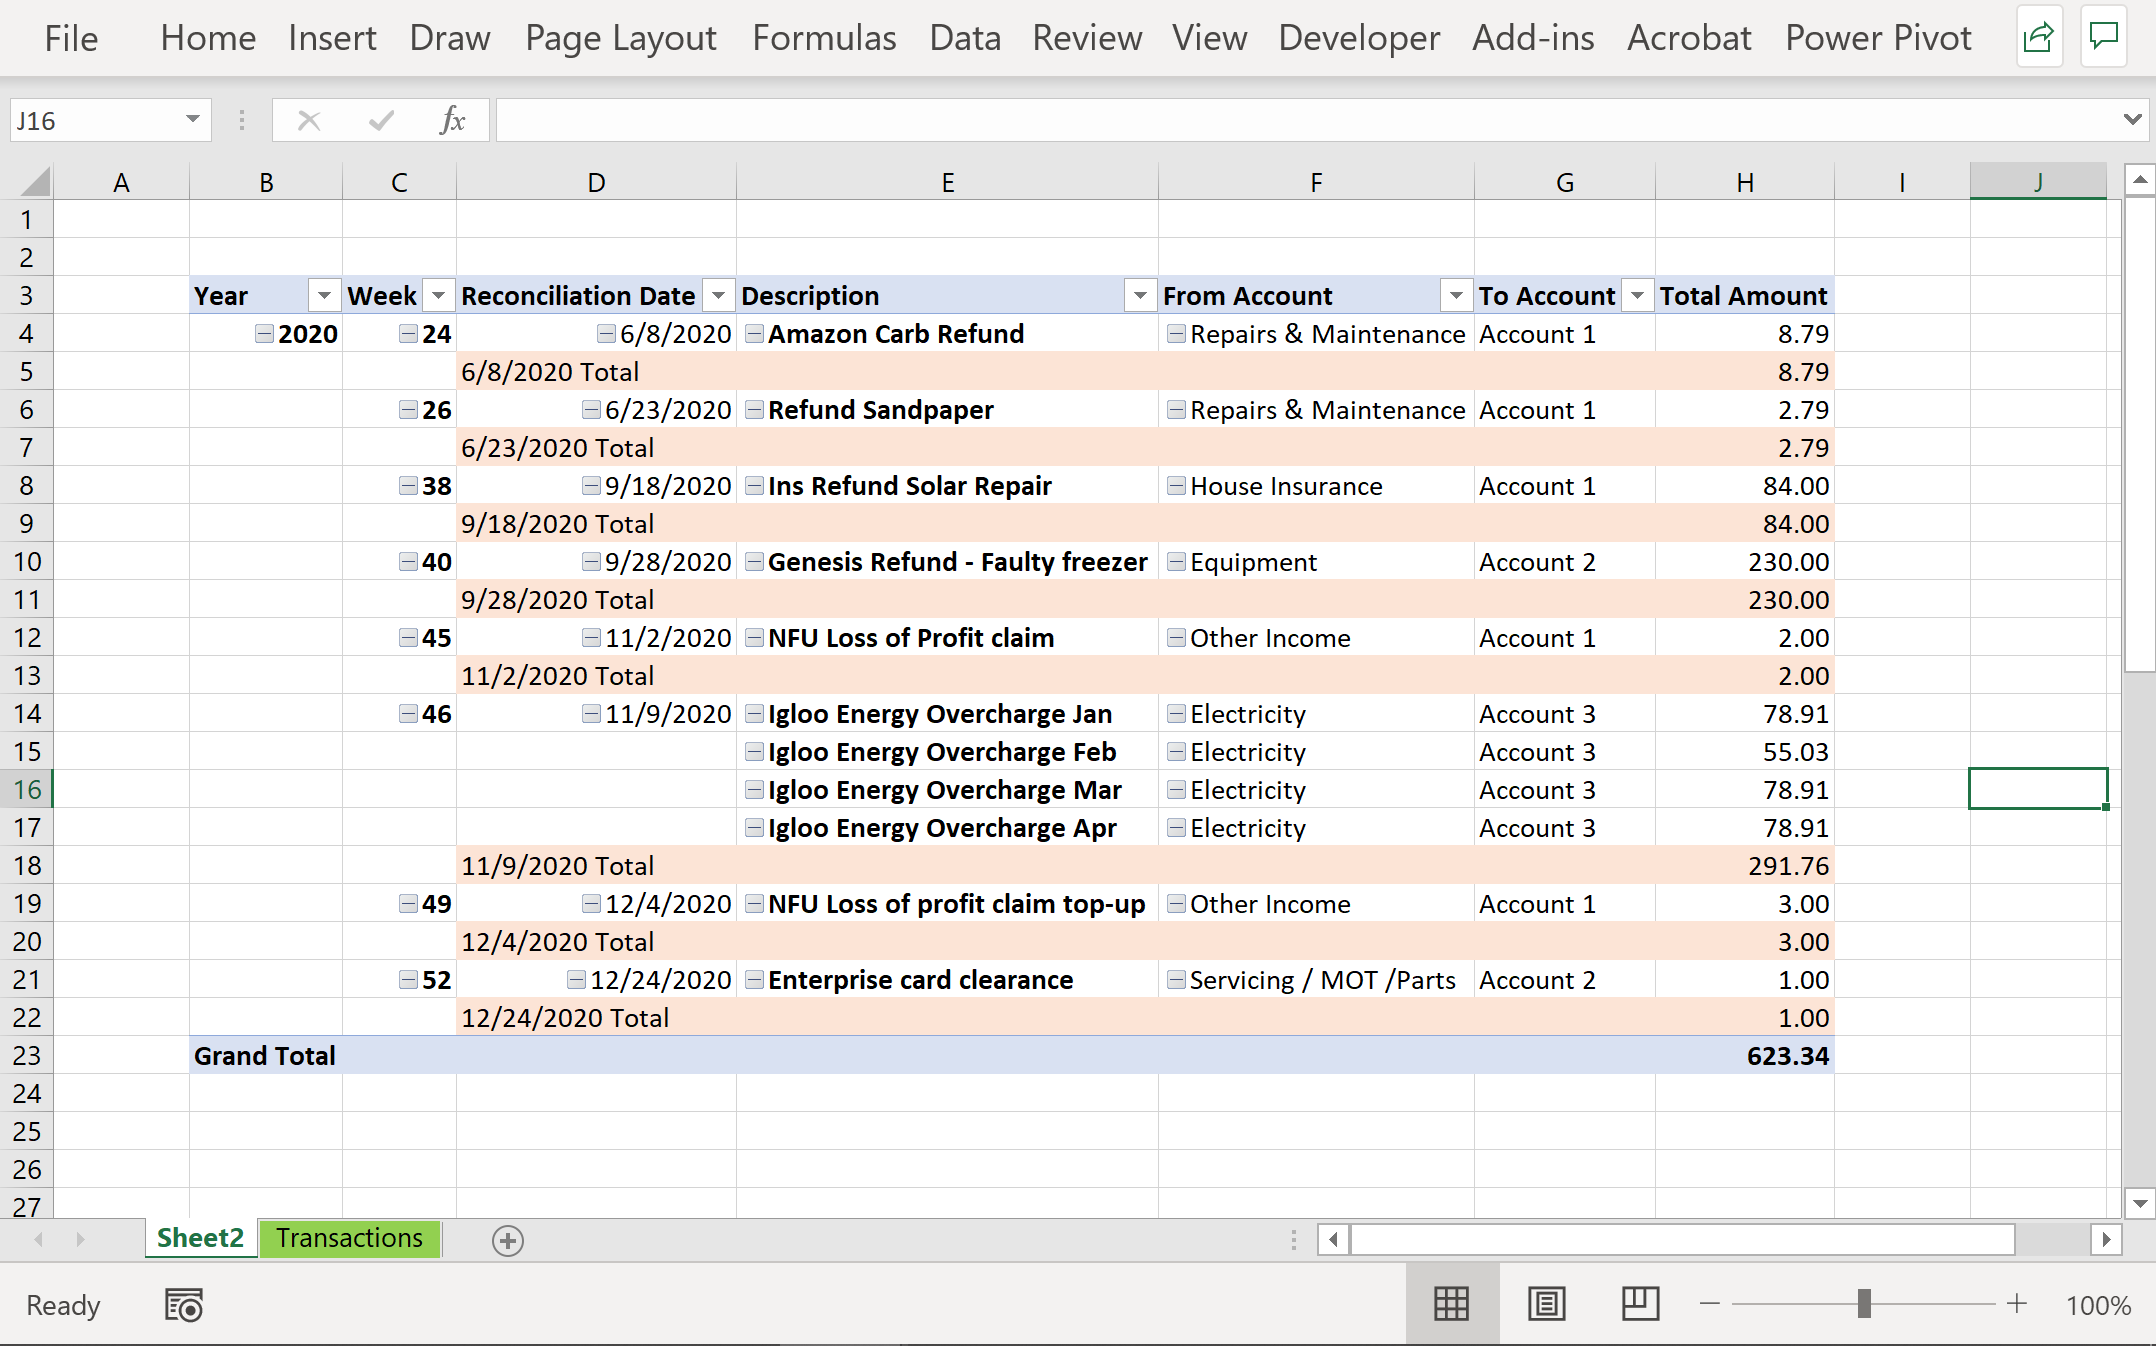Open Reconciliation Date filter dropdown
The image size is (2156, 1346).
[718, 296]
